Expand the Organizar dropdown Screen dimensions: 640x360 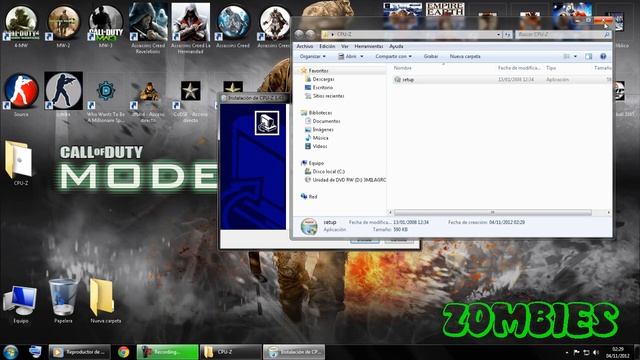[x=313, y=56]
